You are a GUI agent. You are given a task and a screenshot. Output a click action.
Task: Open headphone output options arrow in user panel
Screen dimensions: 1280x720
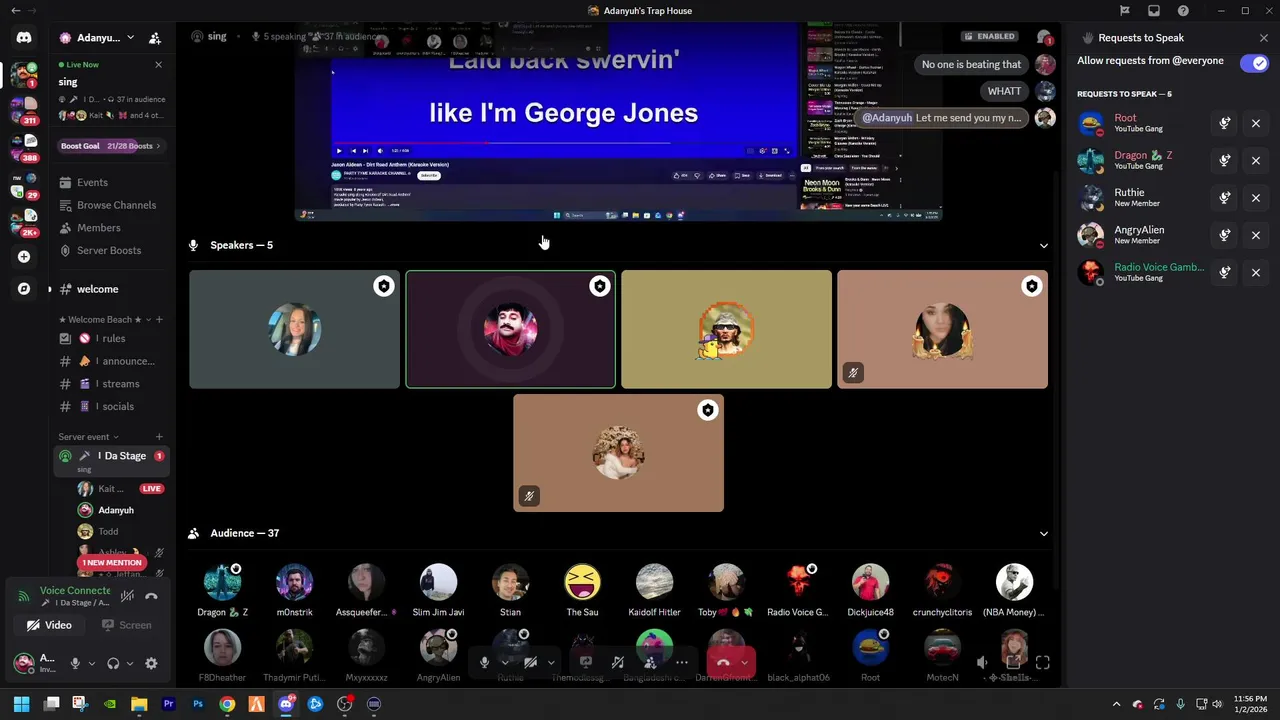click(x=130, y=663)
